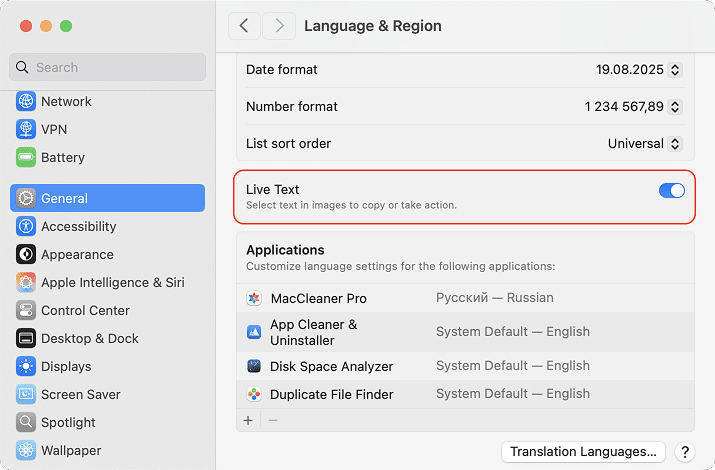715x470 pixels.
Task: Click the Live Text label
Action: coord(273,189)
